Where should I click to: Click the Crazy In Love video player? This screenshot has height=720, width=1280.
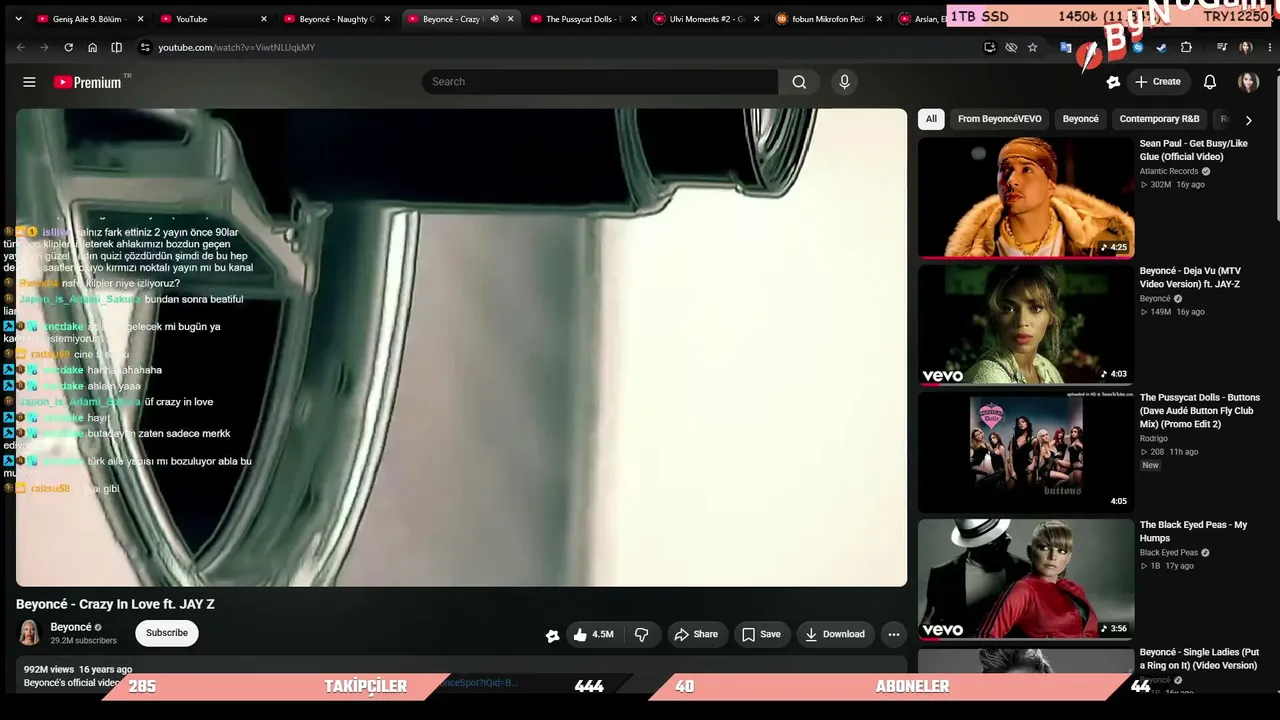(461, 347)
